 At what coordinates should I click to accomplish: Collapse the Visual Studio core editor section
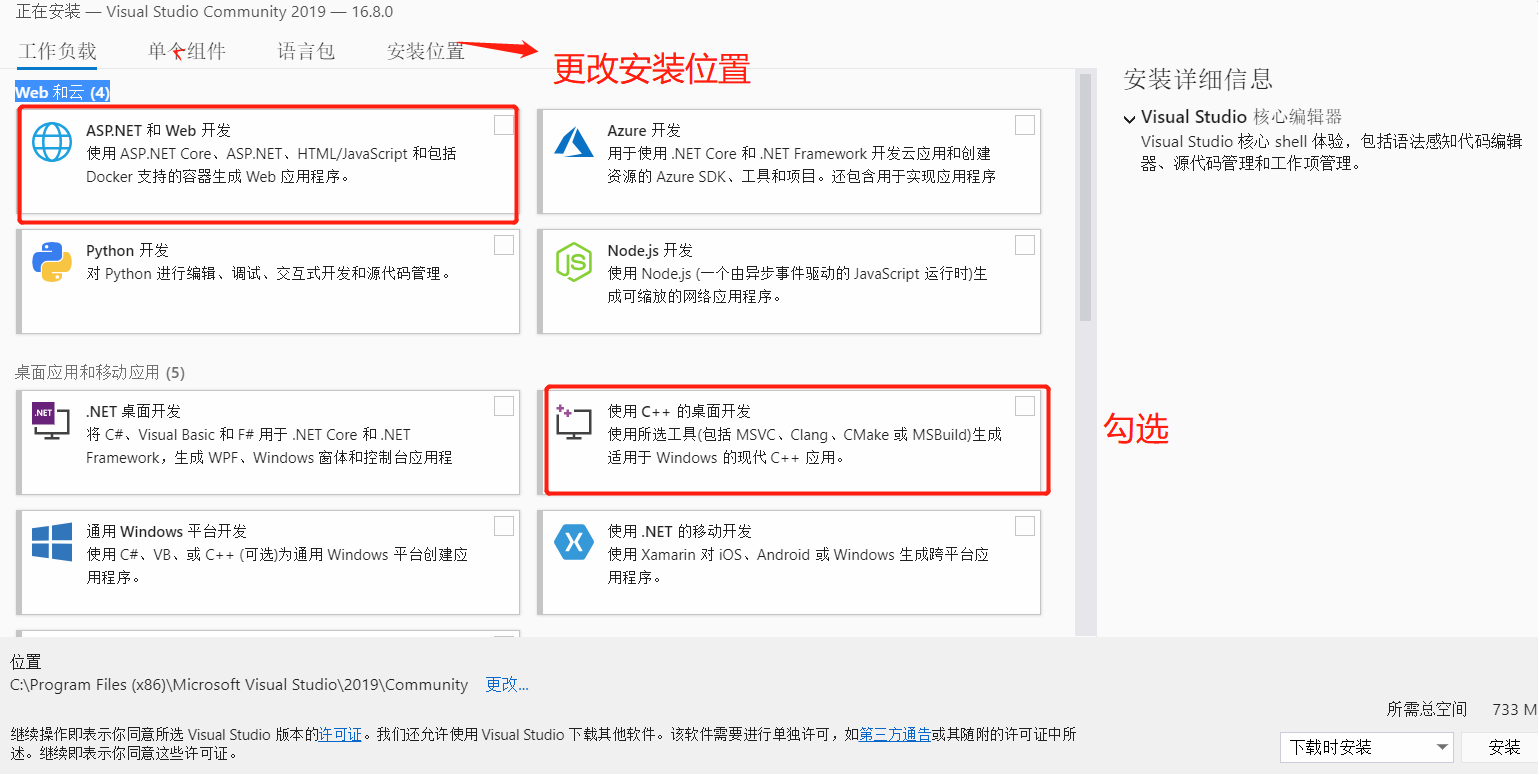pos(1129,118)
